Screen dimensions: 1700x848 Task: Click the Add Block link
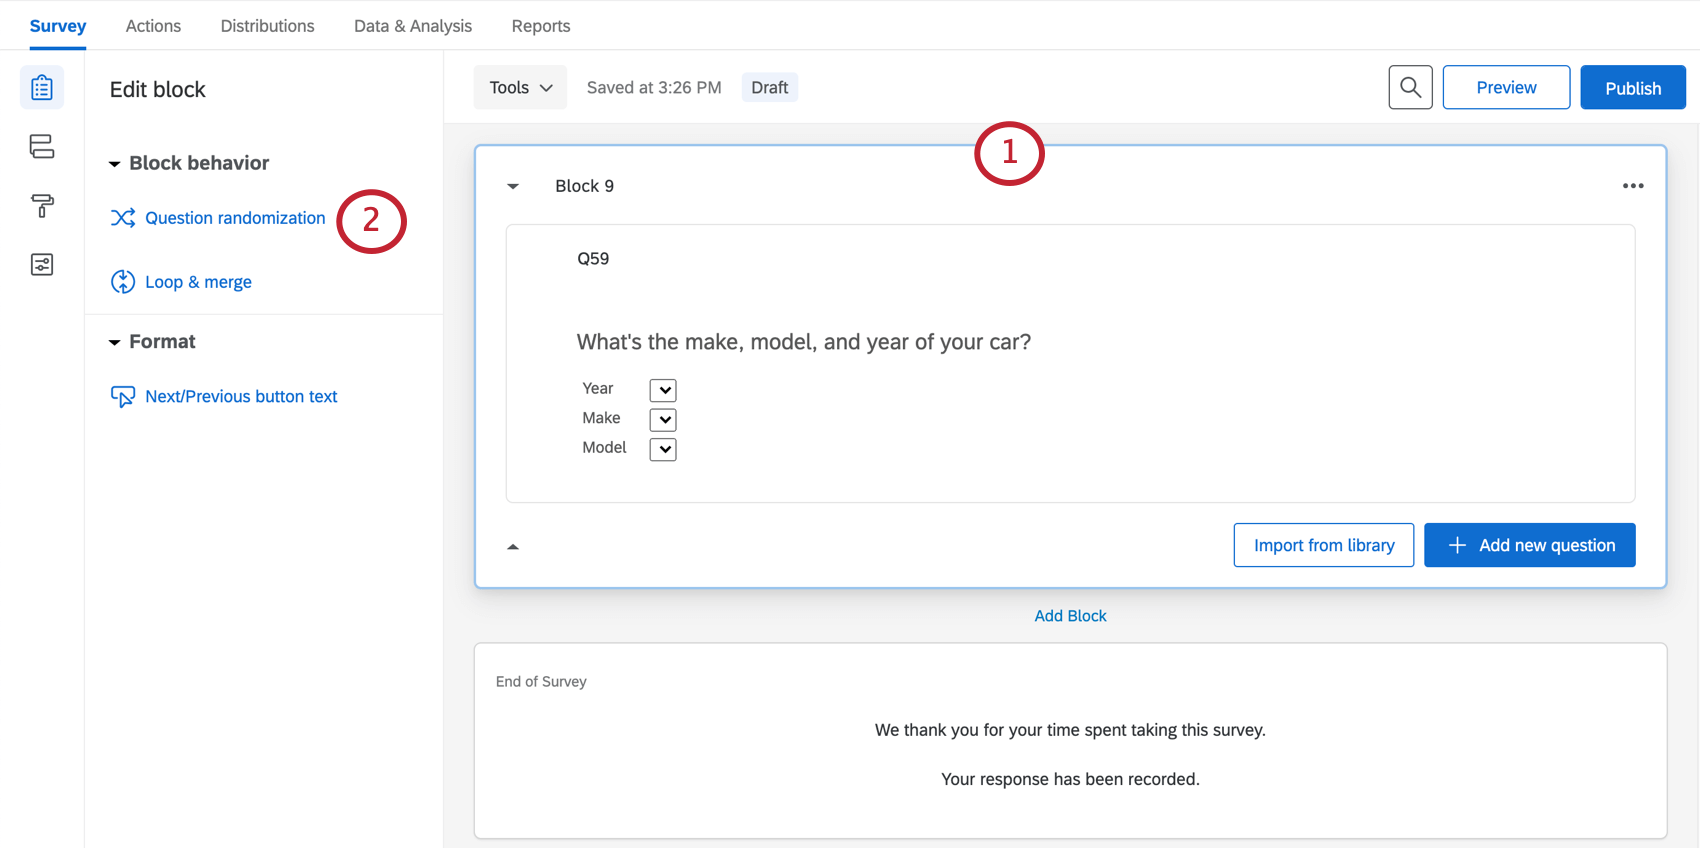click(1070, 616)
